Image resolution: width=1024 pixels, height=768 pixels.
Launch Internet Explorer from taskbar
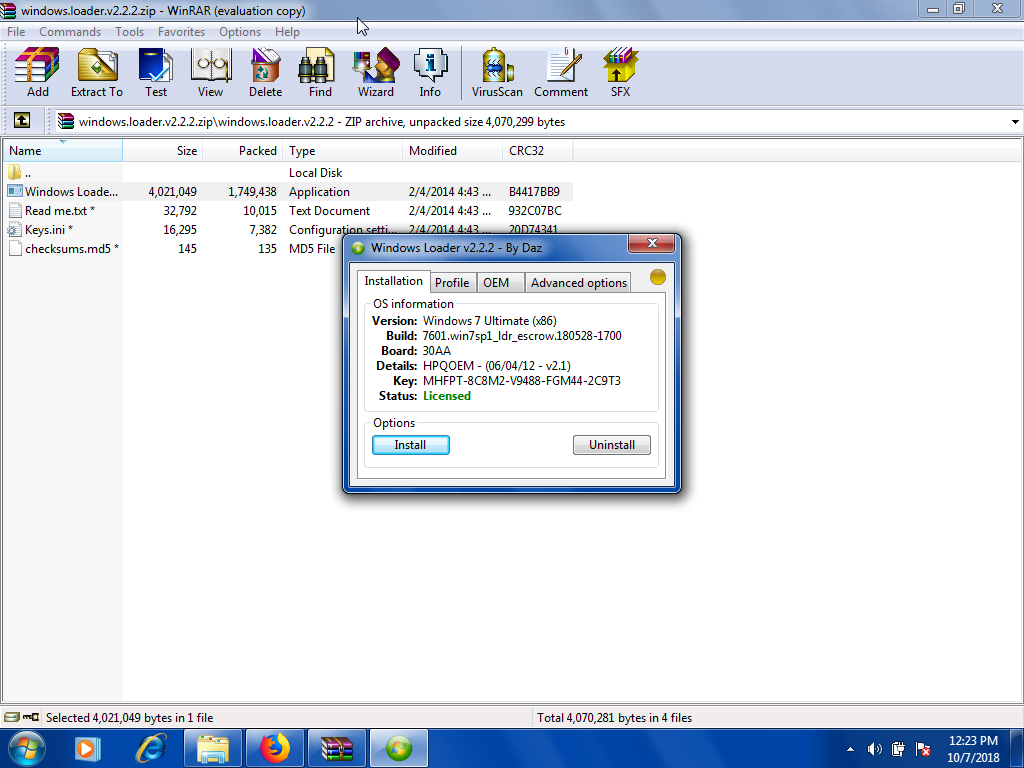(151, 748)
